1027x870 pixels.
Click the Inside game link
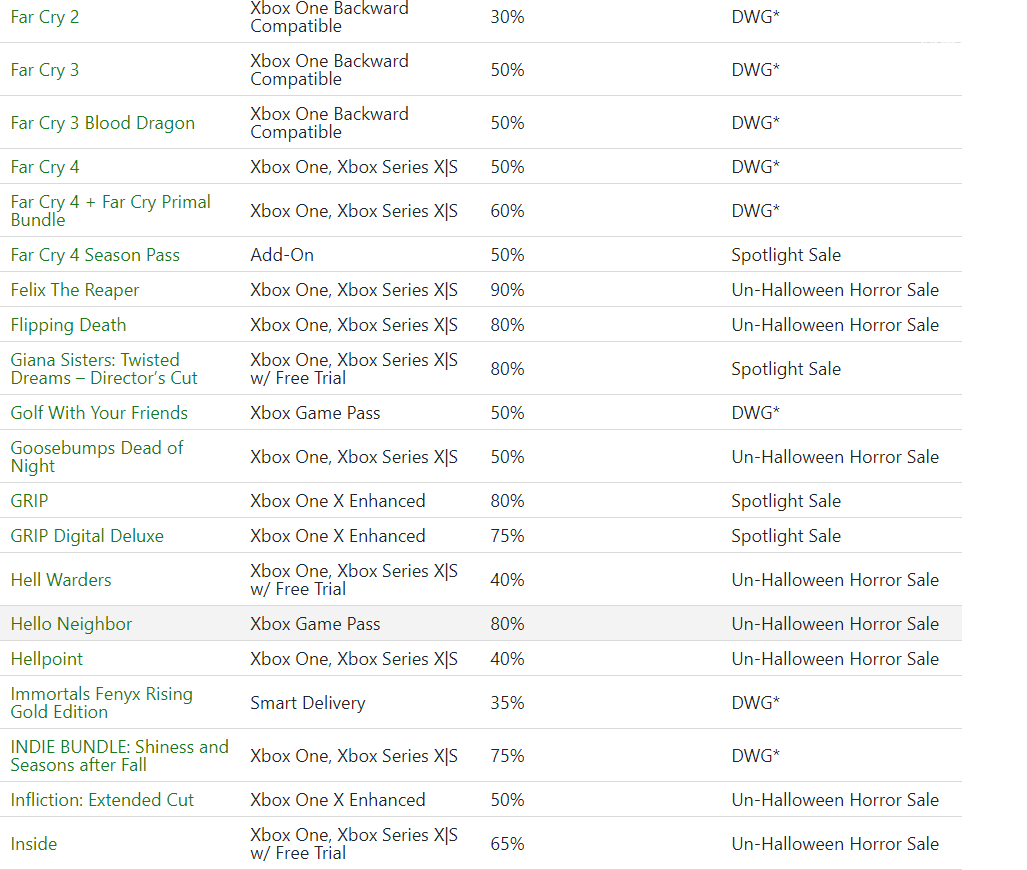click(x=33, y=844)
